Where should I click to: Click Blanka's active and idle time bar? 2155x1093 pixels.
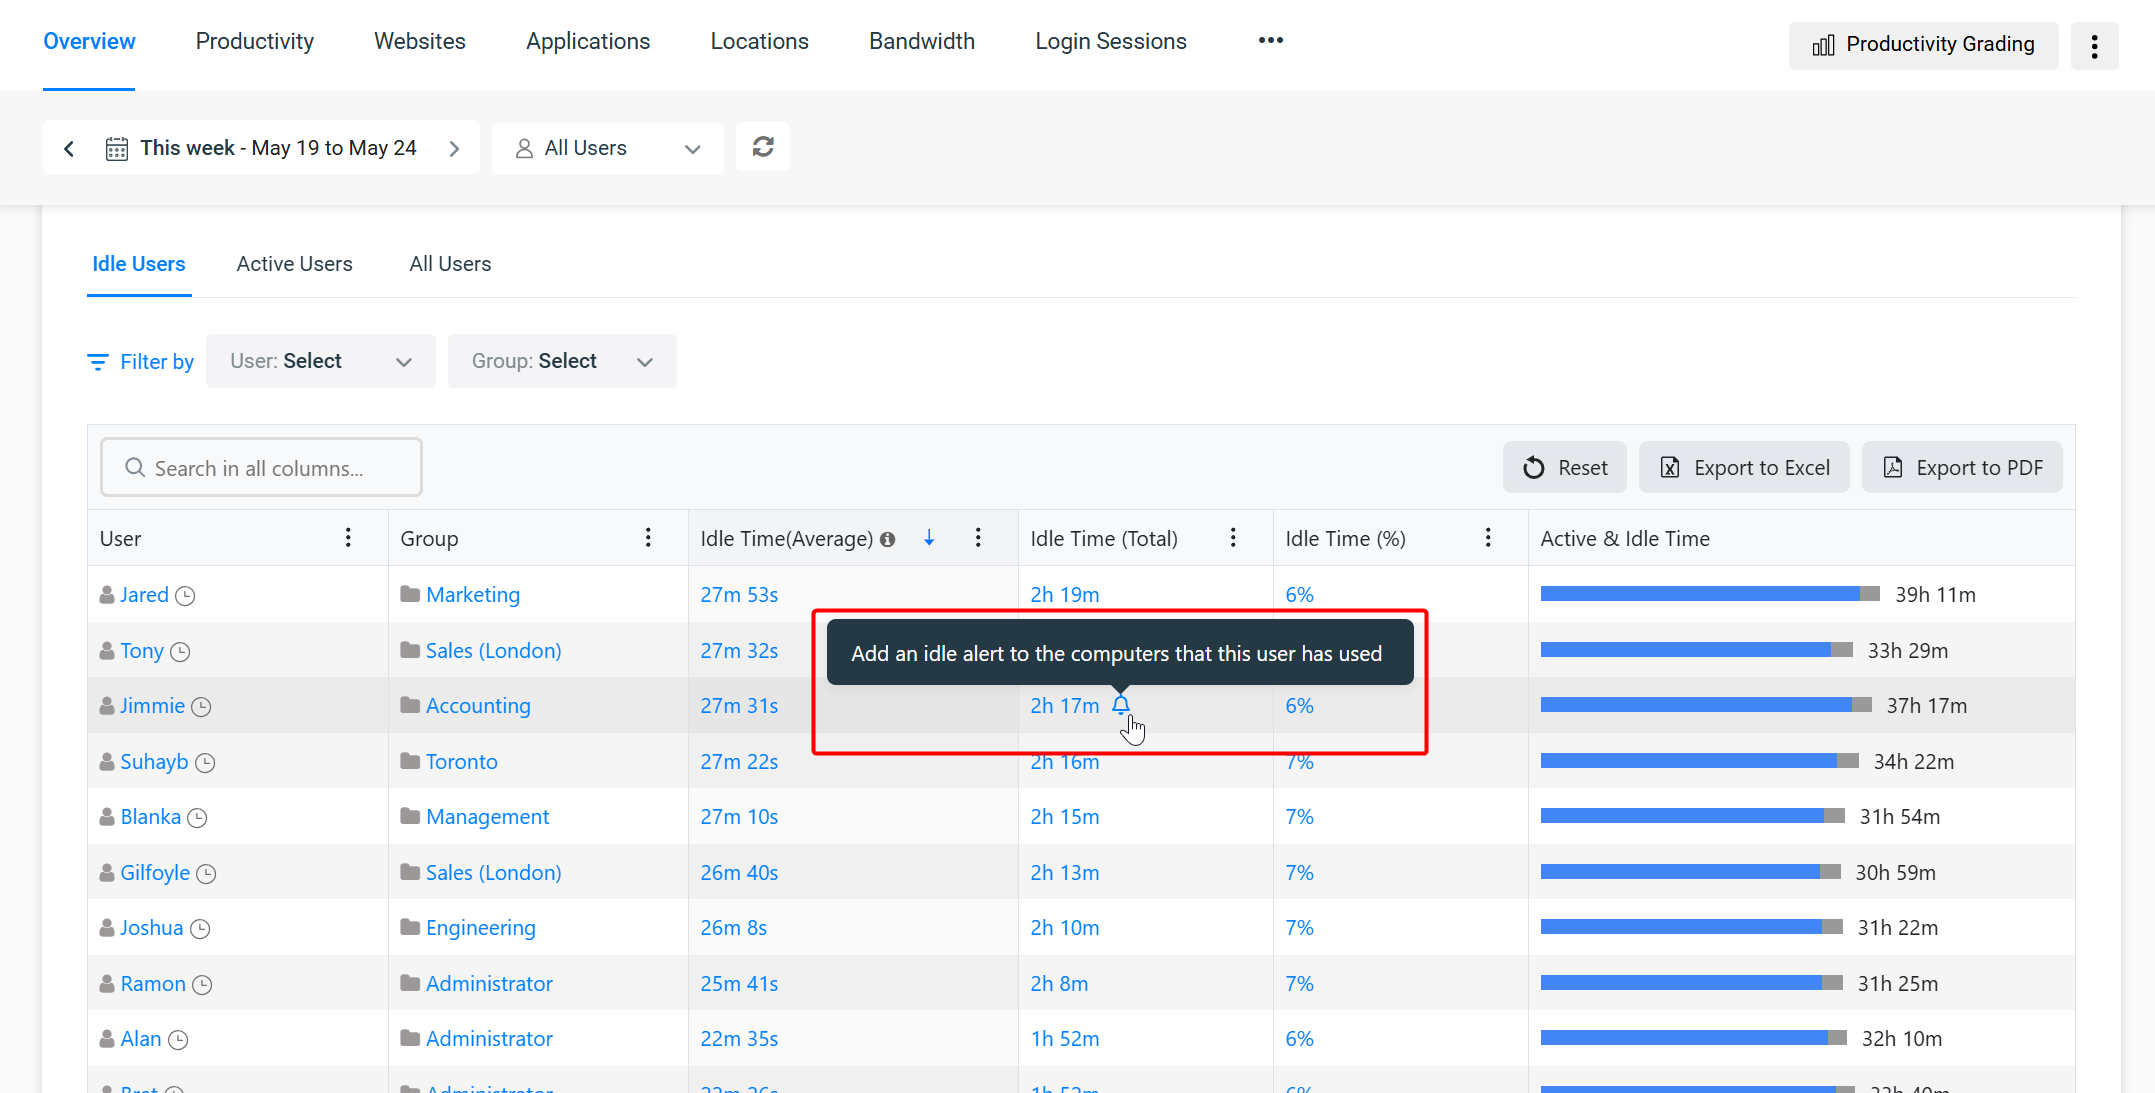tap(1692, 816)
